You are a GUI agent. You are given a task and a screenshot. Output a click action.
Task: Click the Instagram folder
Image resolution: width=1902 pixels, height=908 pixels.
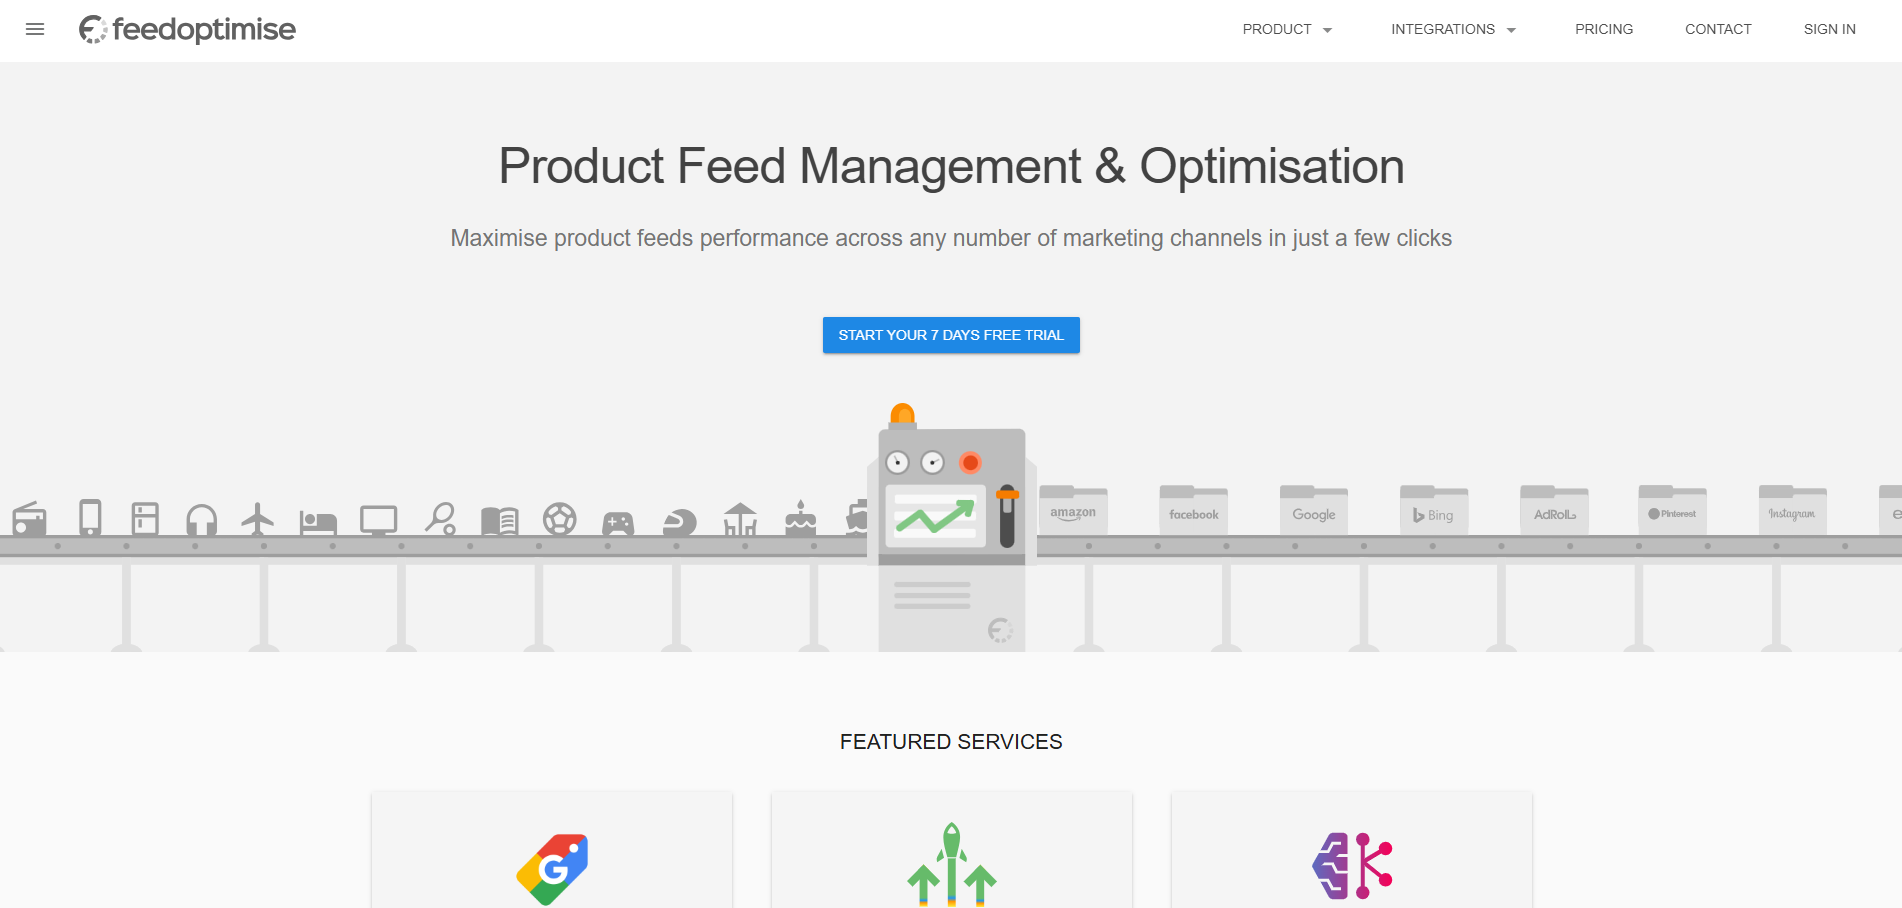coord(1793,510)
